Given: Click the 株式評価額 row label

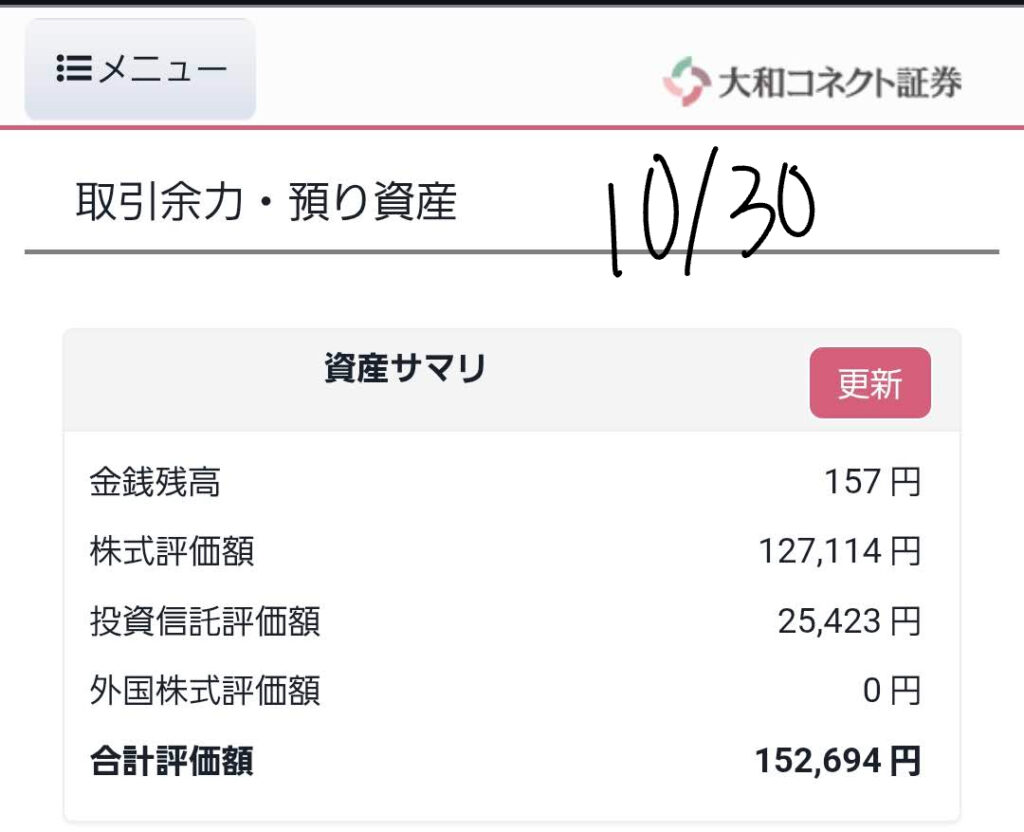Looking at the screenshot, I should [x=172, y=552].
